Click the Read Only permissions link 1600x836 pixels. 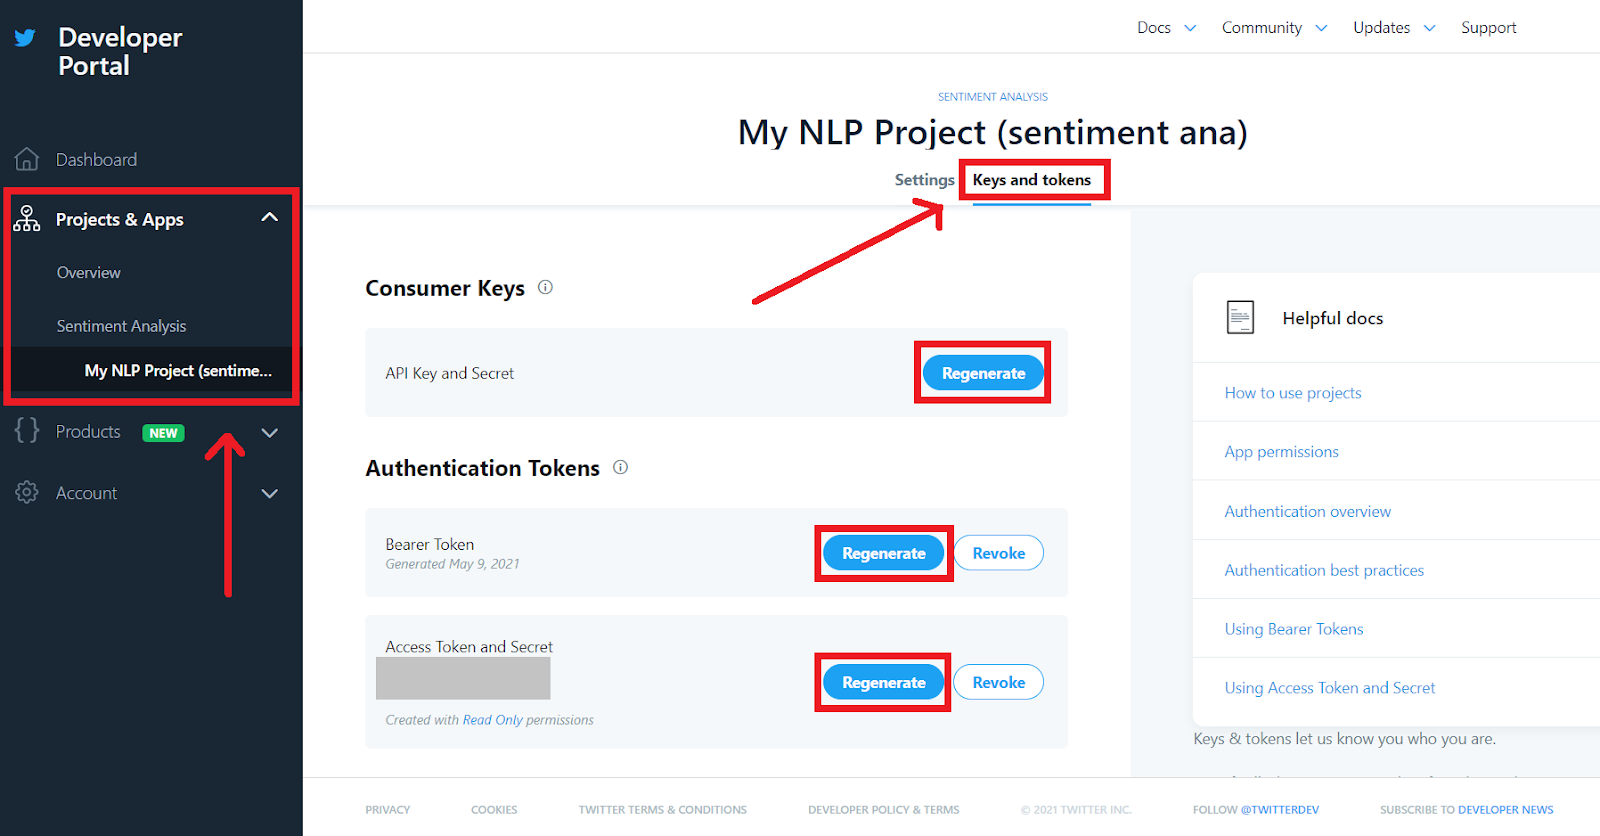[x=492, y=720]
